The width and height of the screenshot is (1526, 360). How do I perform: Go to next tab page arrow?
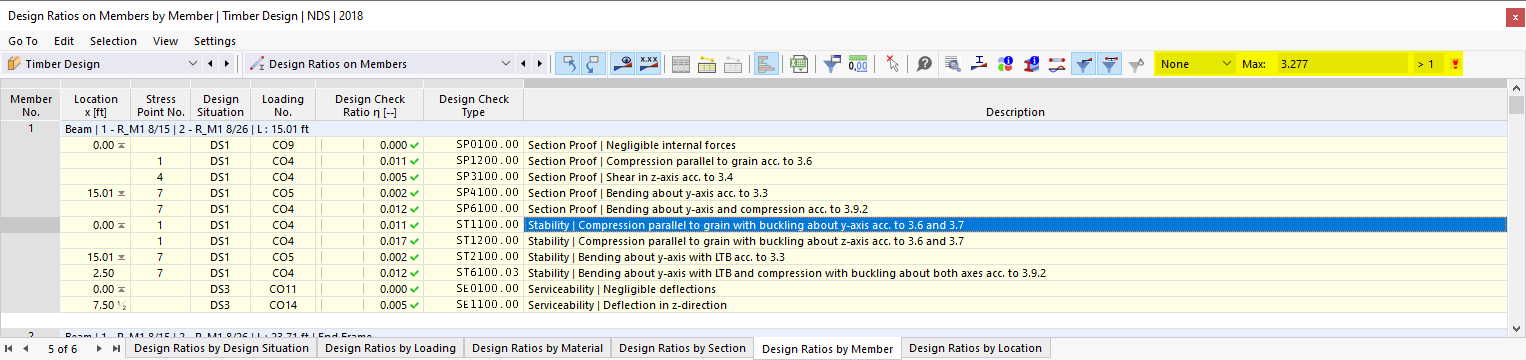click(x=99, y=348)
